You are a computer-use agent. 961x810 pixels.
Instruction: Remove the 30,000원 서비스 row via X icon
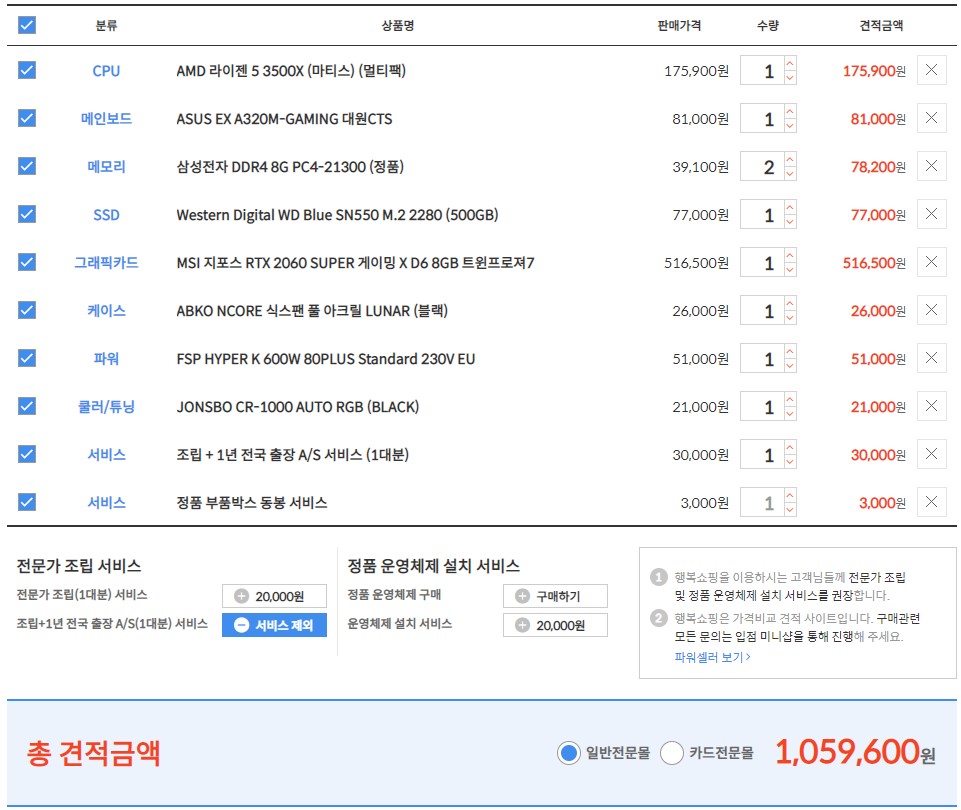(931, 454)
